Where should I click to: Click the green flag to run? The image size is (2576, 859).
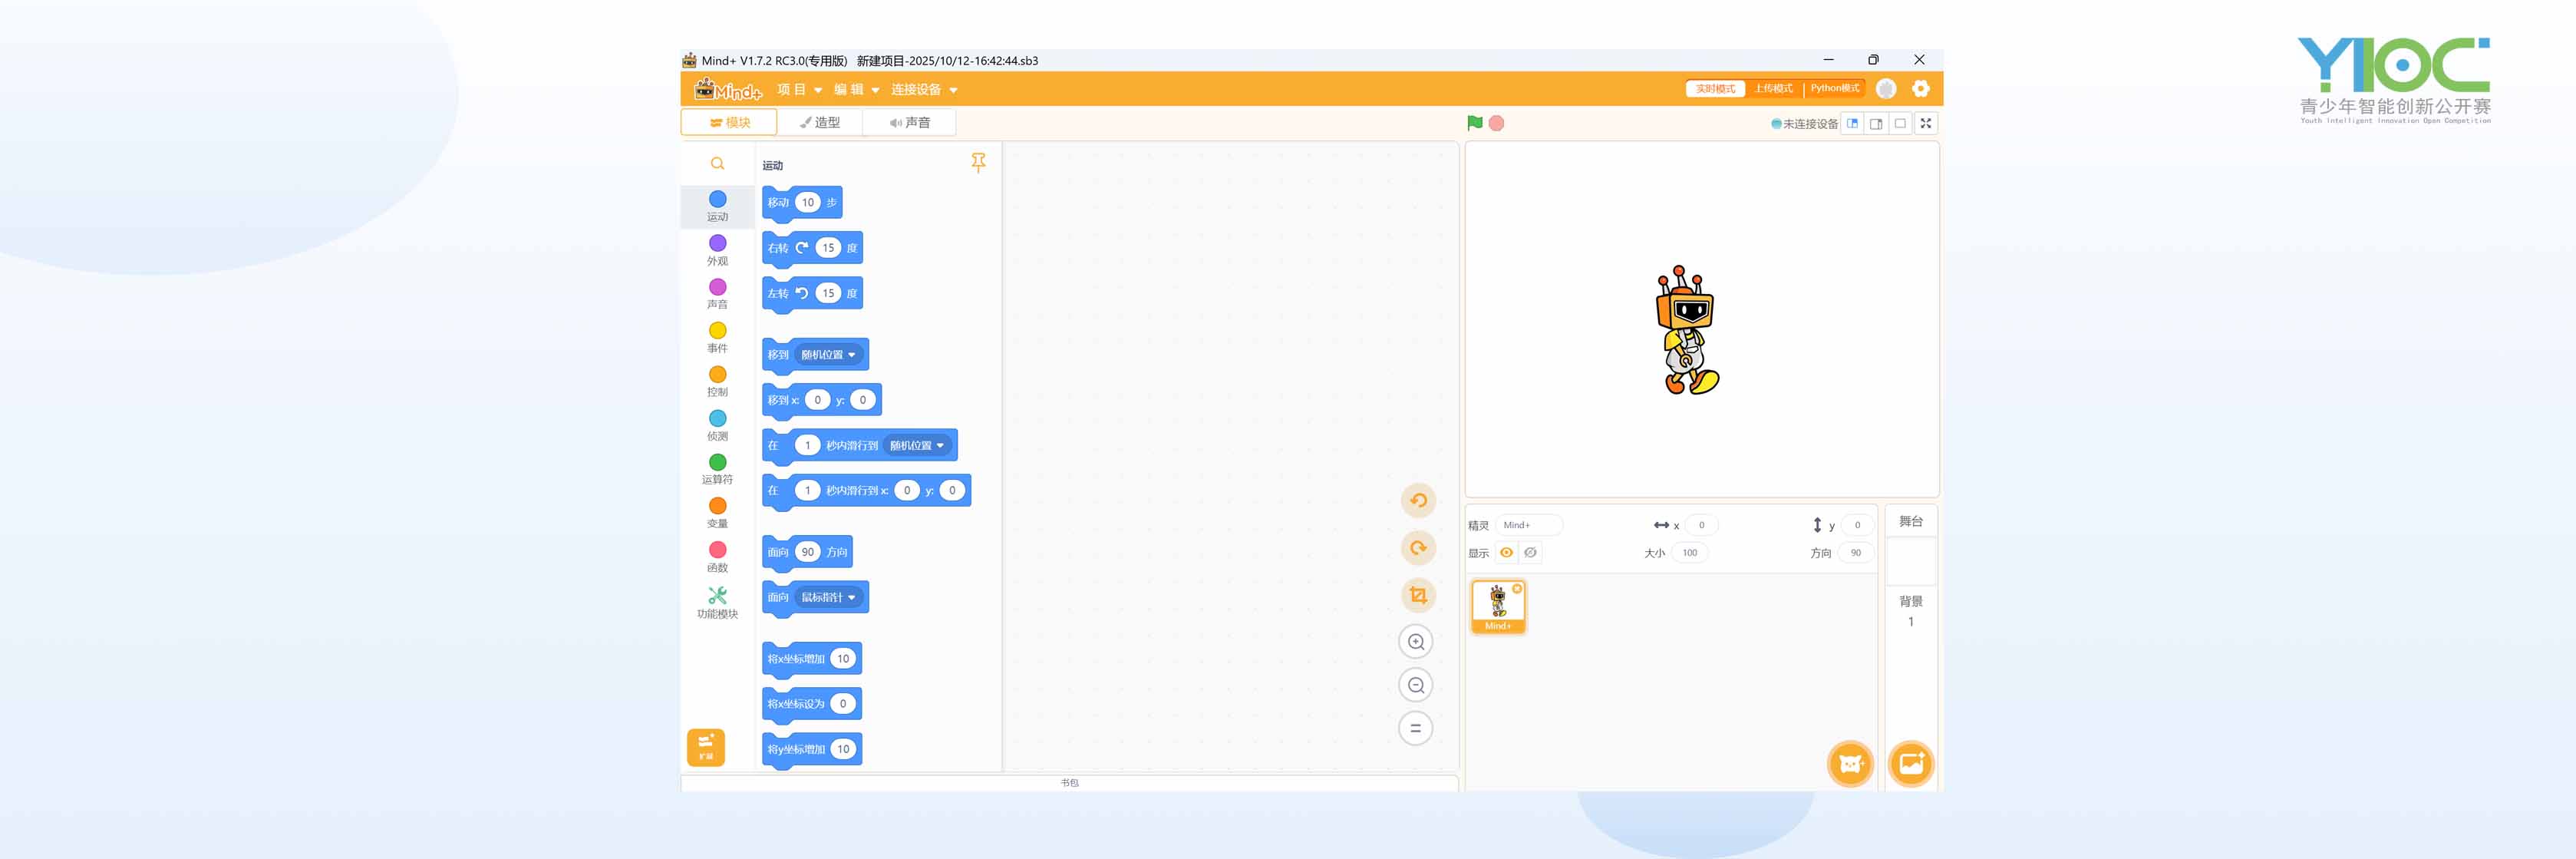tap(1474, 123)
